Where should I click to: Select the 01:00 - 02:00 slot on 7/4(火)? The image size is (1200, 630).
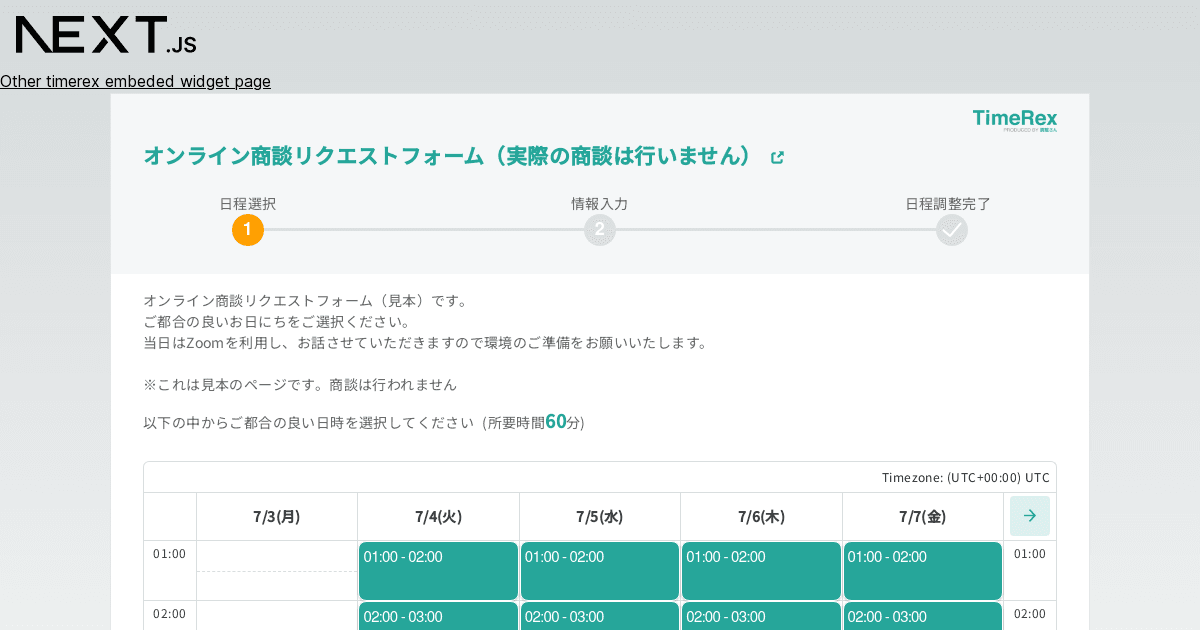438,570
